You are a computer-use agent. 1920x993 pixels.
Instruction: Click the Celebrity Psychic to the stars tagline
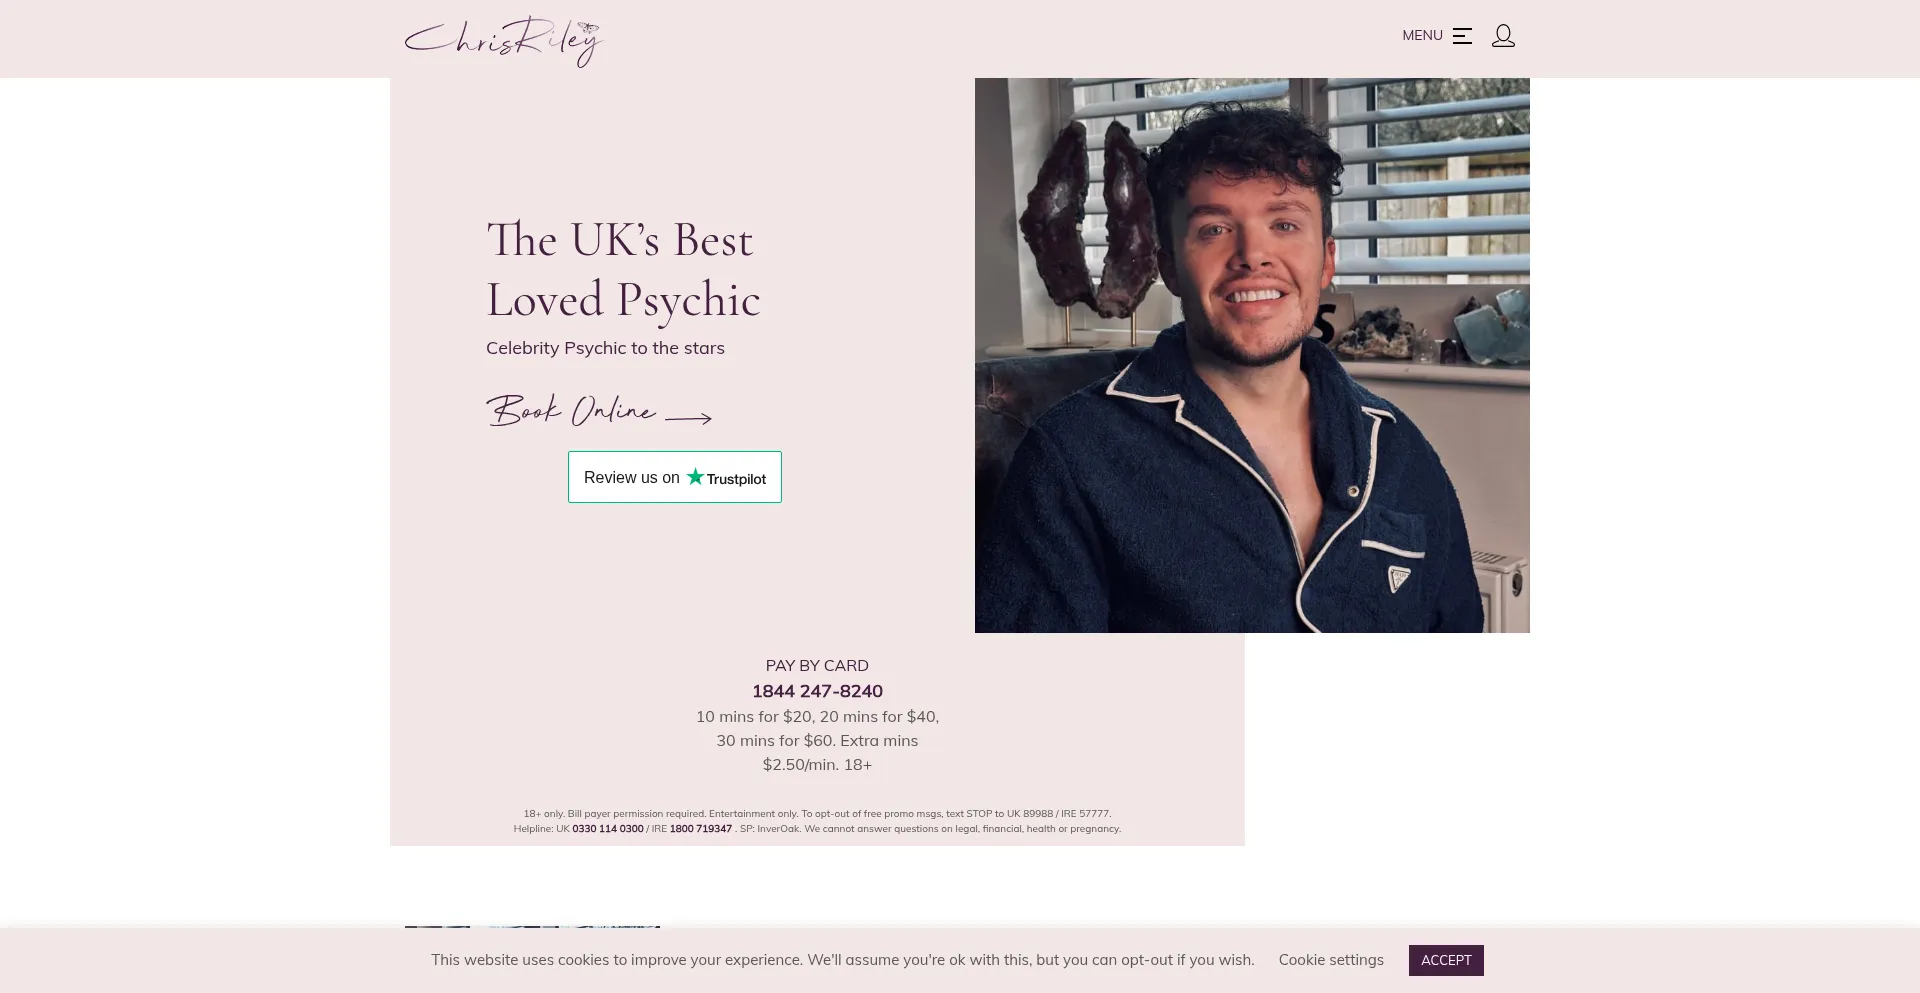pyautogui.click(x=605, y=348)
